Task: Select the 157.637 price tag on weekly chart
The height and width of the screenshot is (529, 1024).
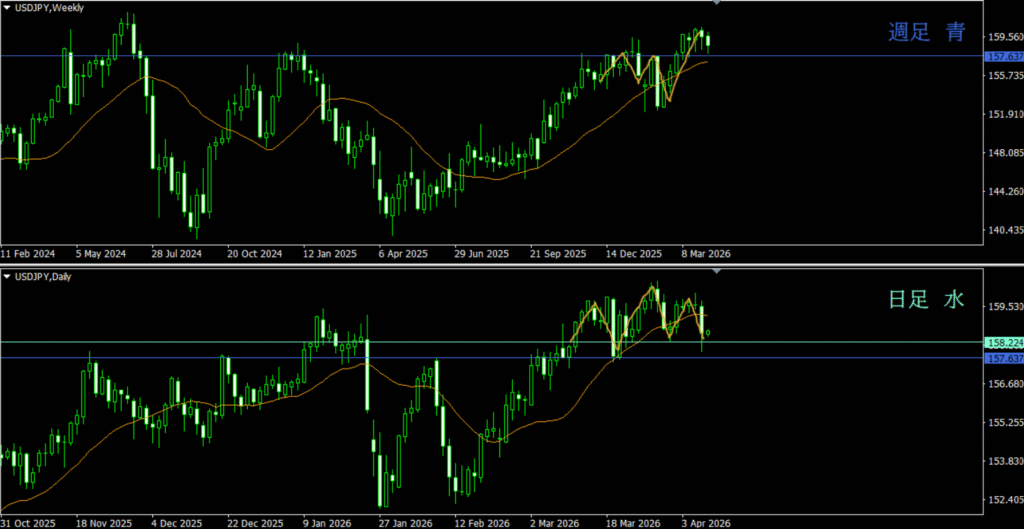Action: [1003, 56]
